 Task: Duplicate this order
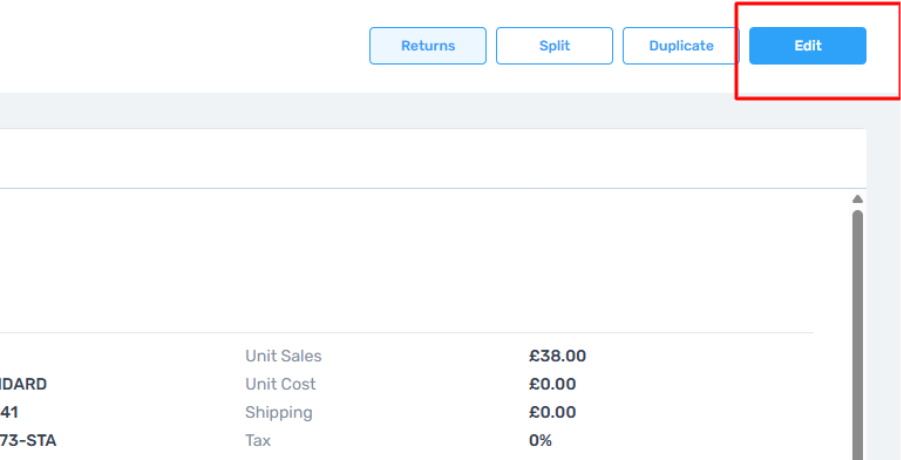[x=681, y=46]
